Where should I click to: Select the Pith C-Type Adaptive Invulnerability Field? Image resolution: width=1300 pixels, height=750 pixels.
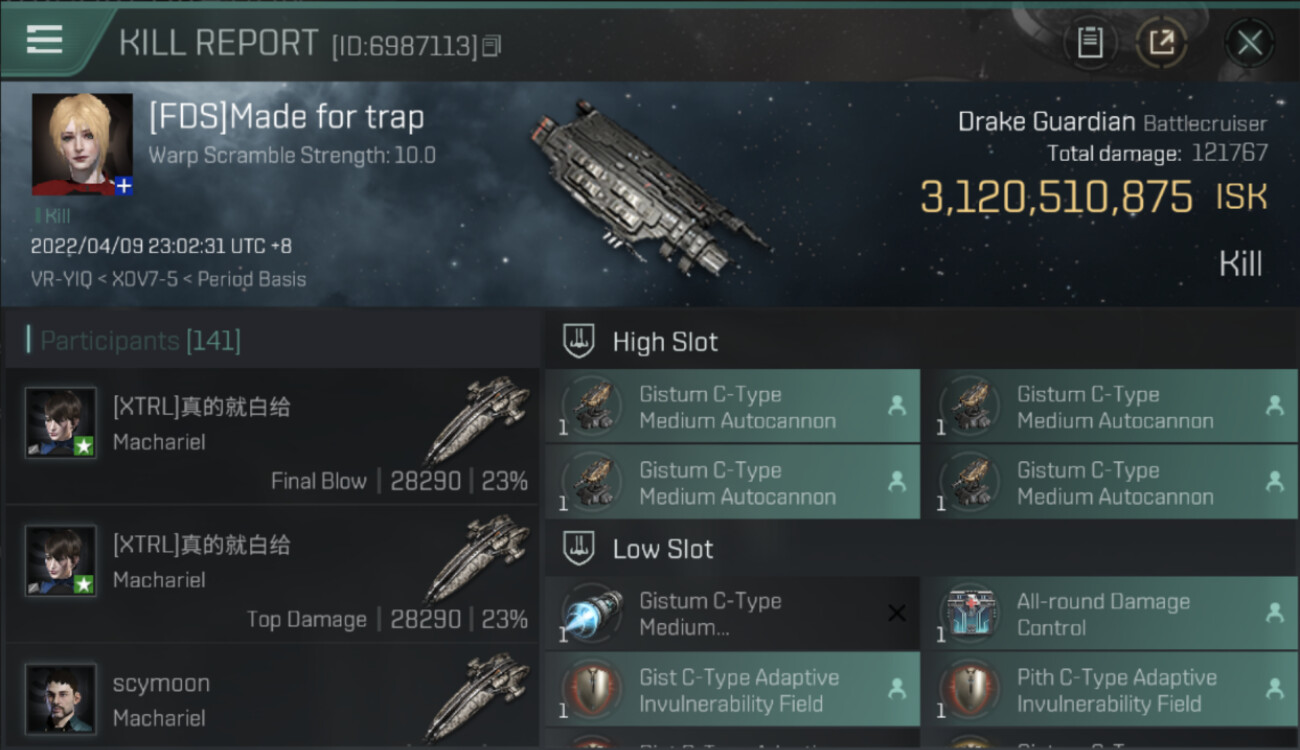(x=1109, y=690)
